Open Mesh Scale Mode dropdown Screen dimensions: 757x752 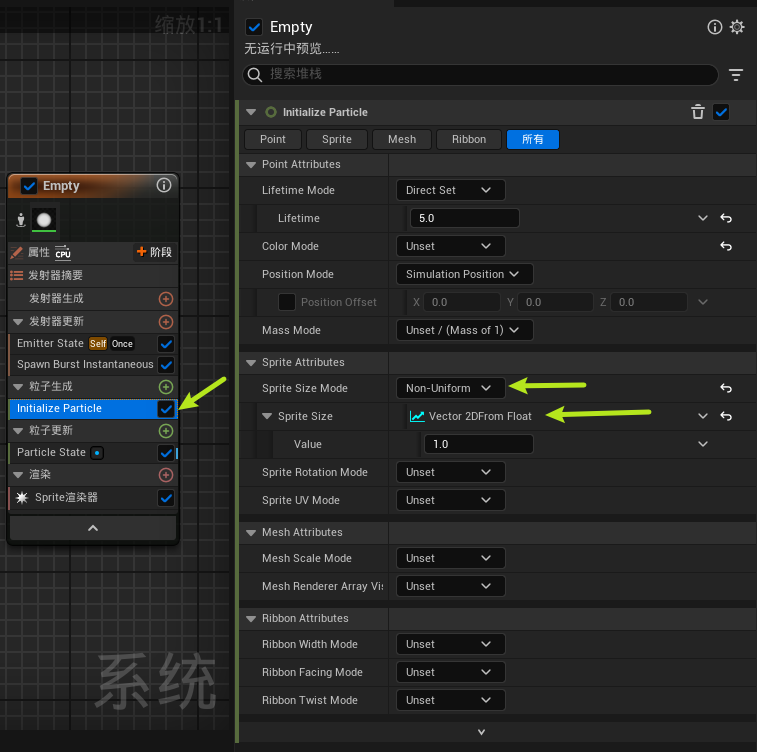pos(450,558)
